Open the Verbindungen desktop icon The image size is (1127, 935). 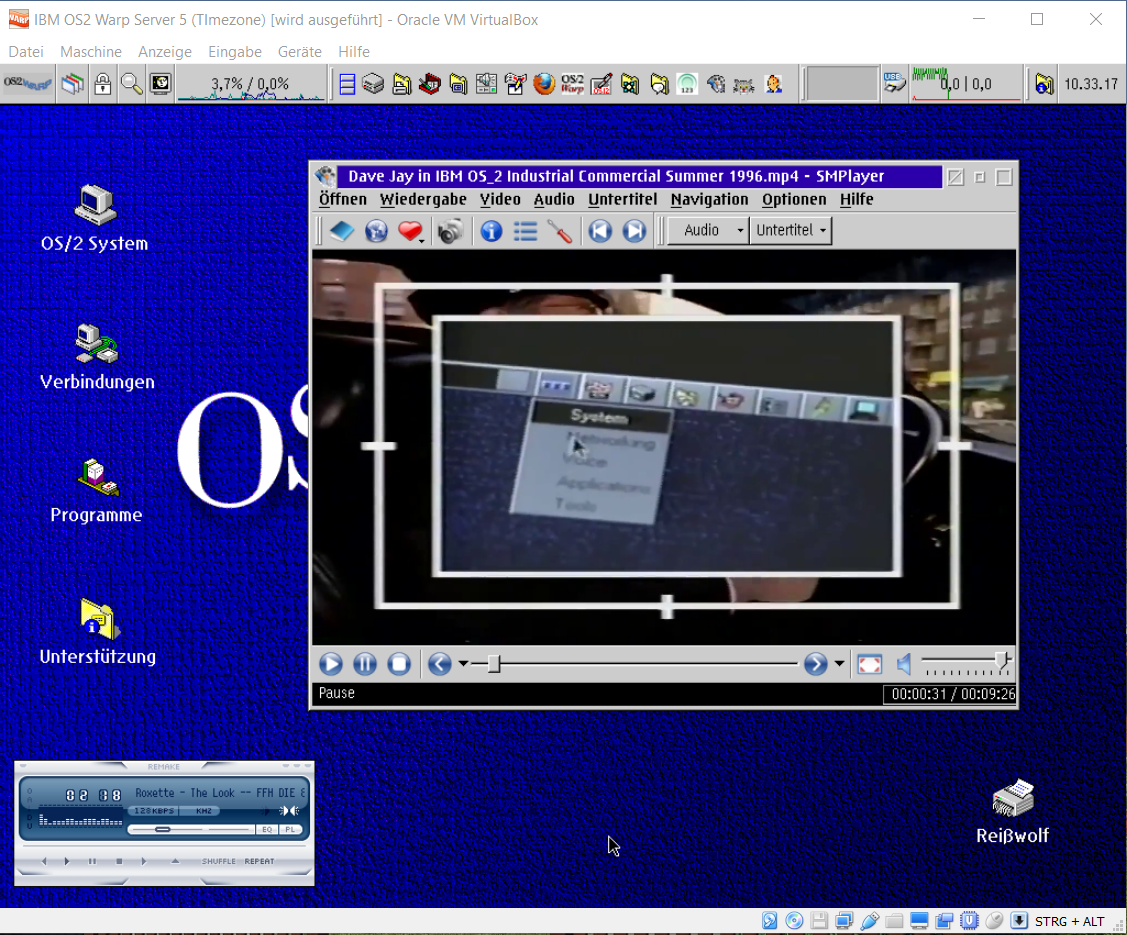click(x=97, y=344)
